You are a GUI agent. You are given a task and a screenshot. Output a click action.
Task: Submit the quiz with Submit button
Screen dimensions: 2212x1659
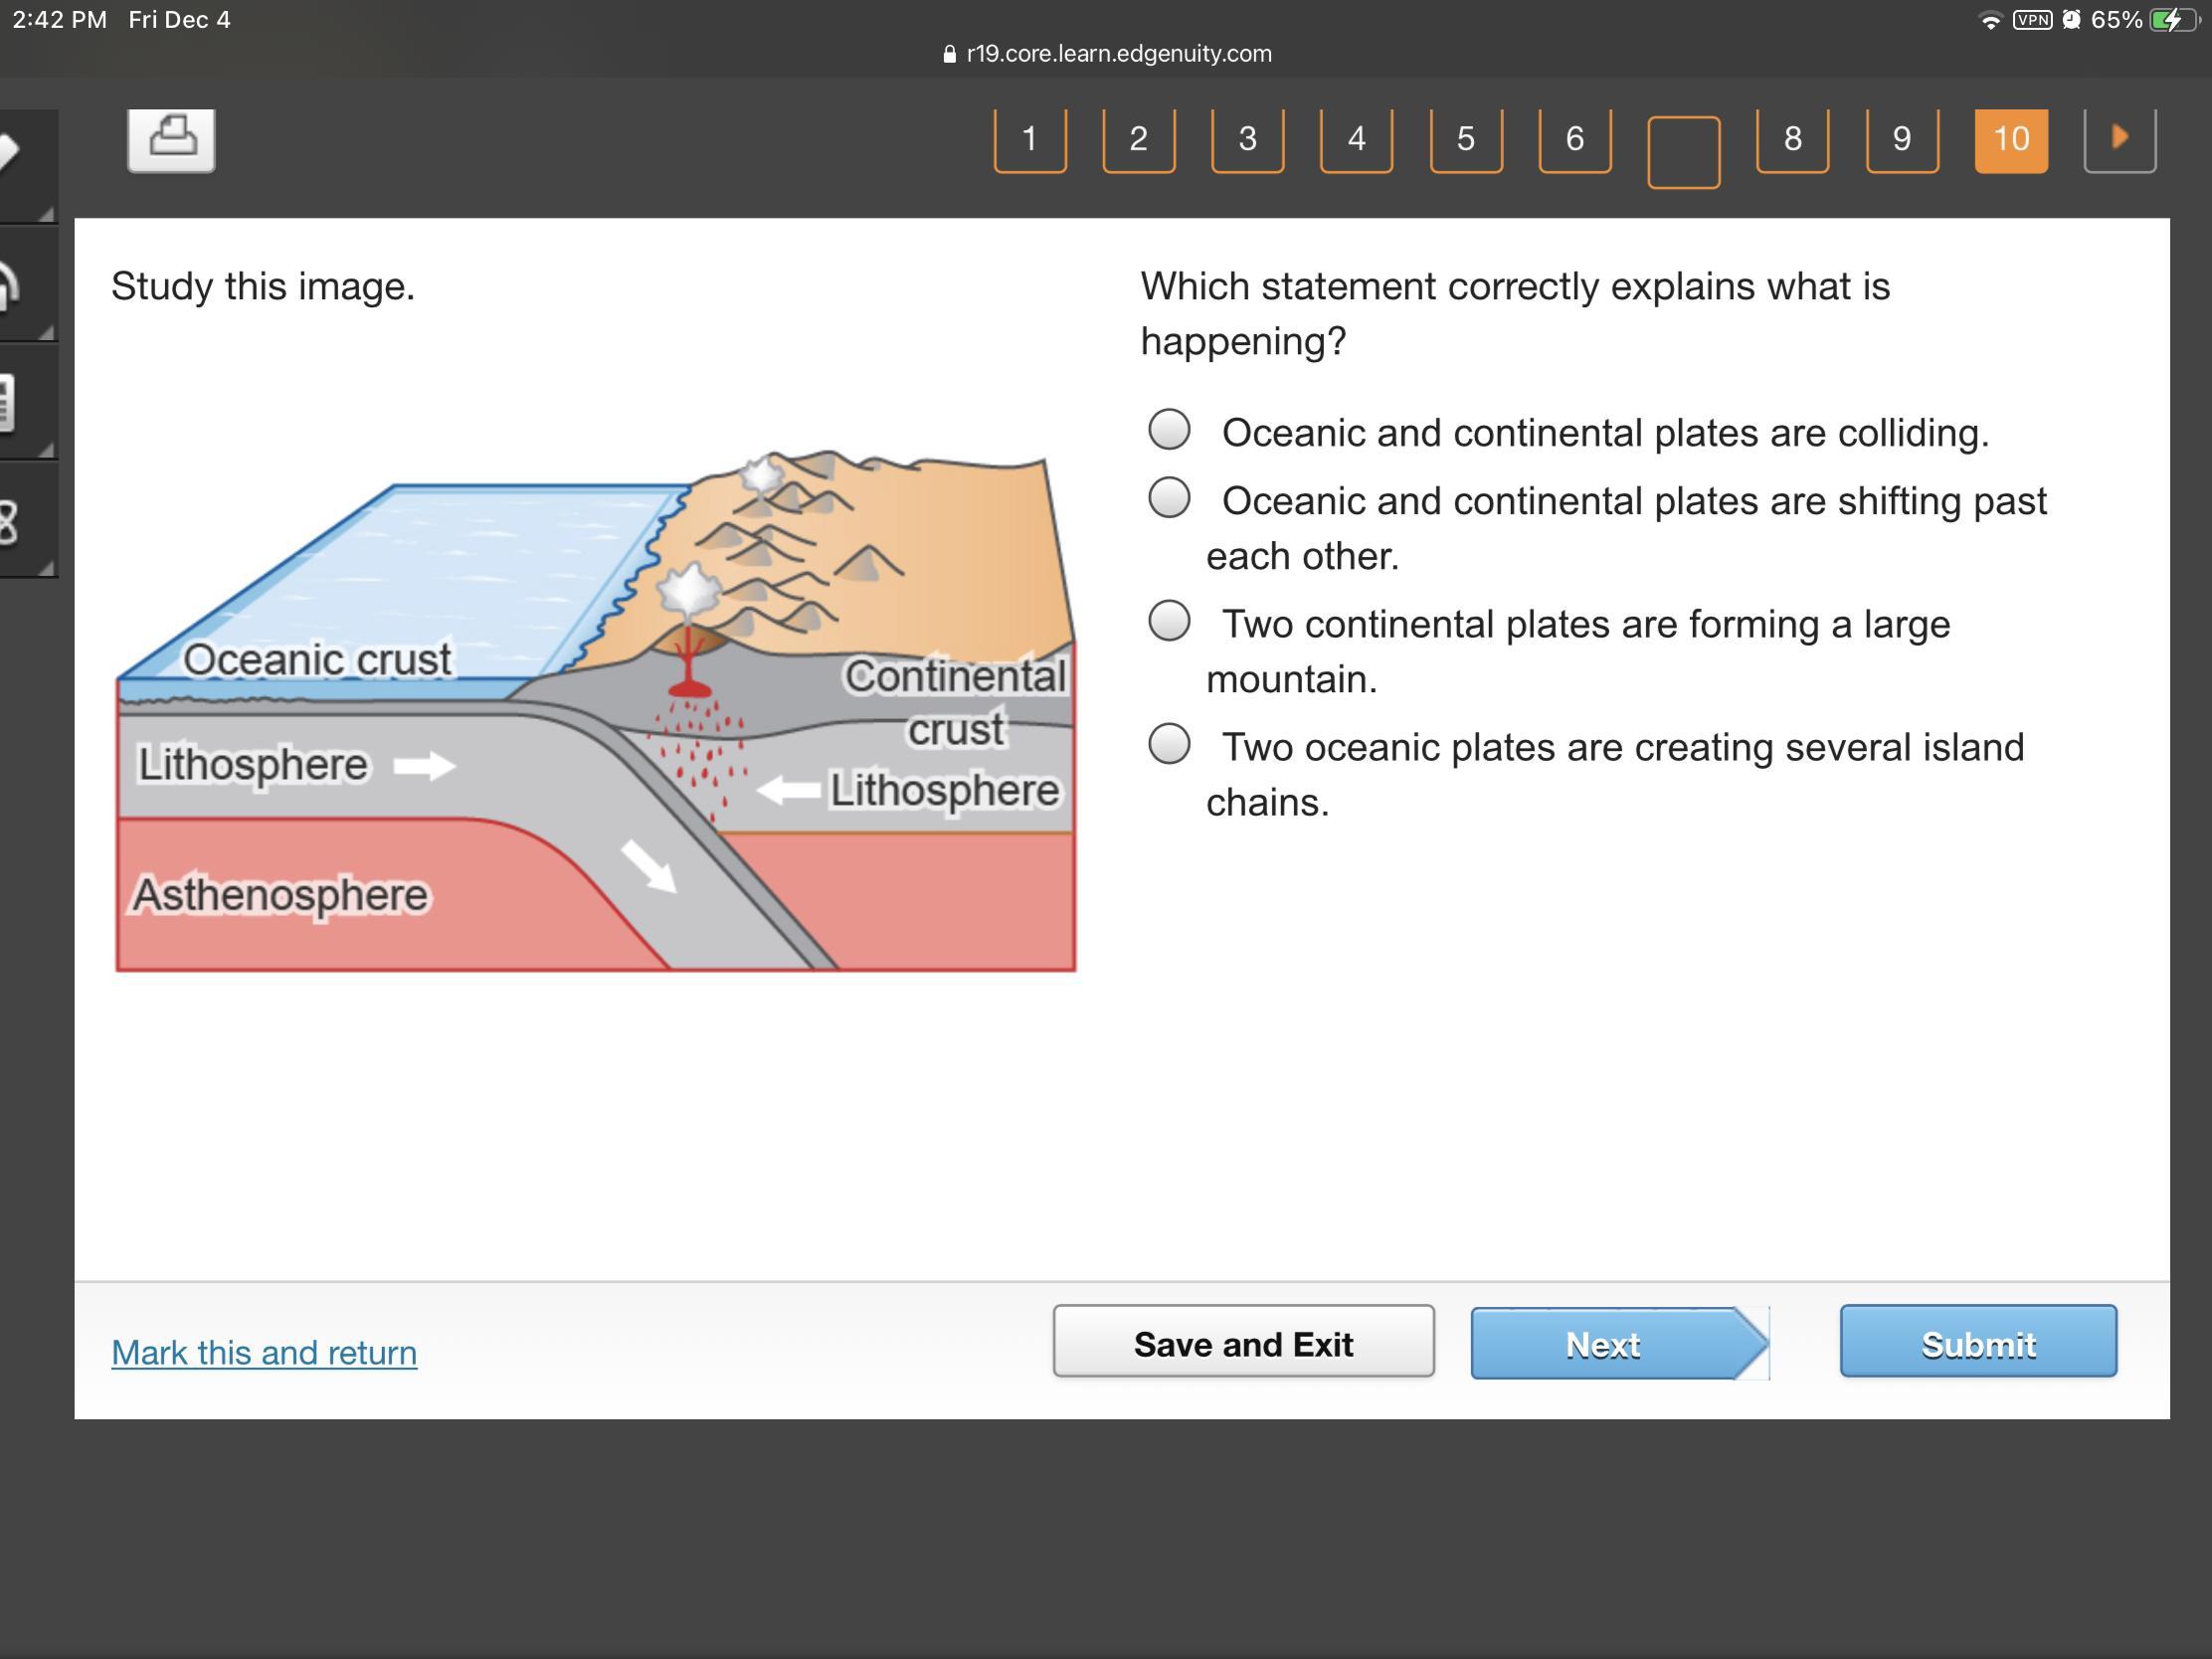(1977, 1343)
